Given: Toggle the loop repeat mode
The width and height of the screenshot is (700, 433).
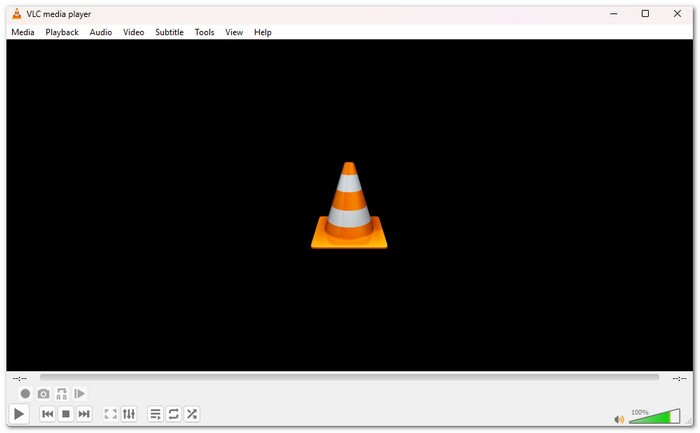Looking at the screenshot, I should (x=173, y=414).
